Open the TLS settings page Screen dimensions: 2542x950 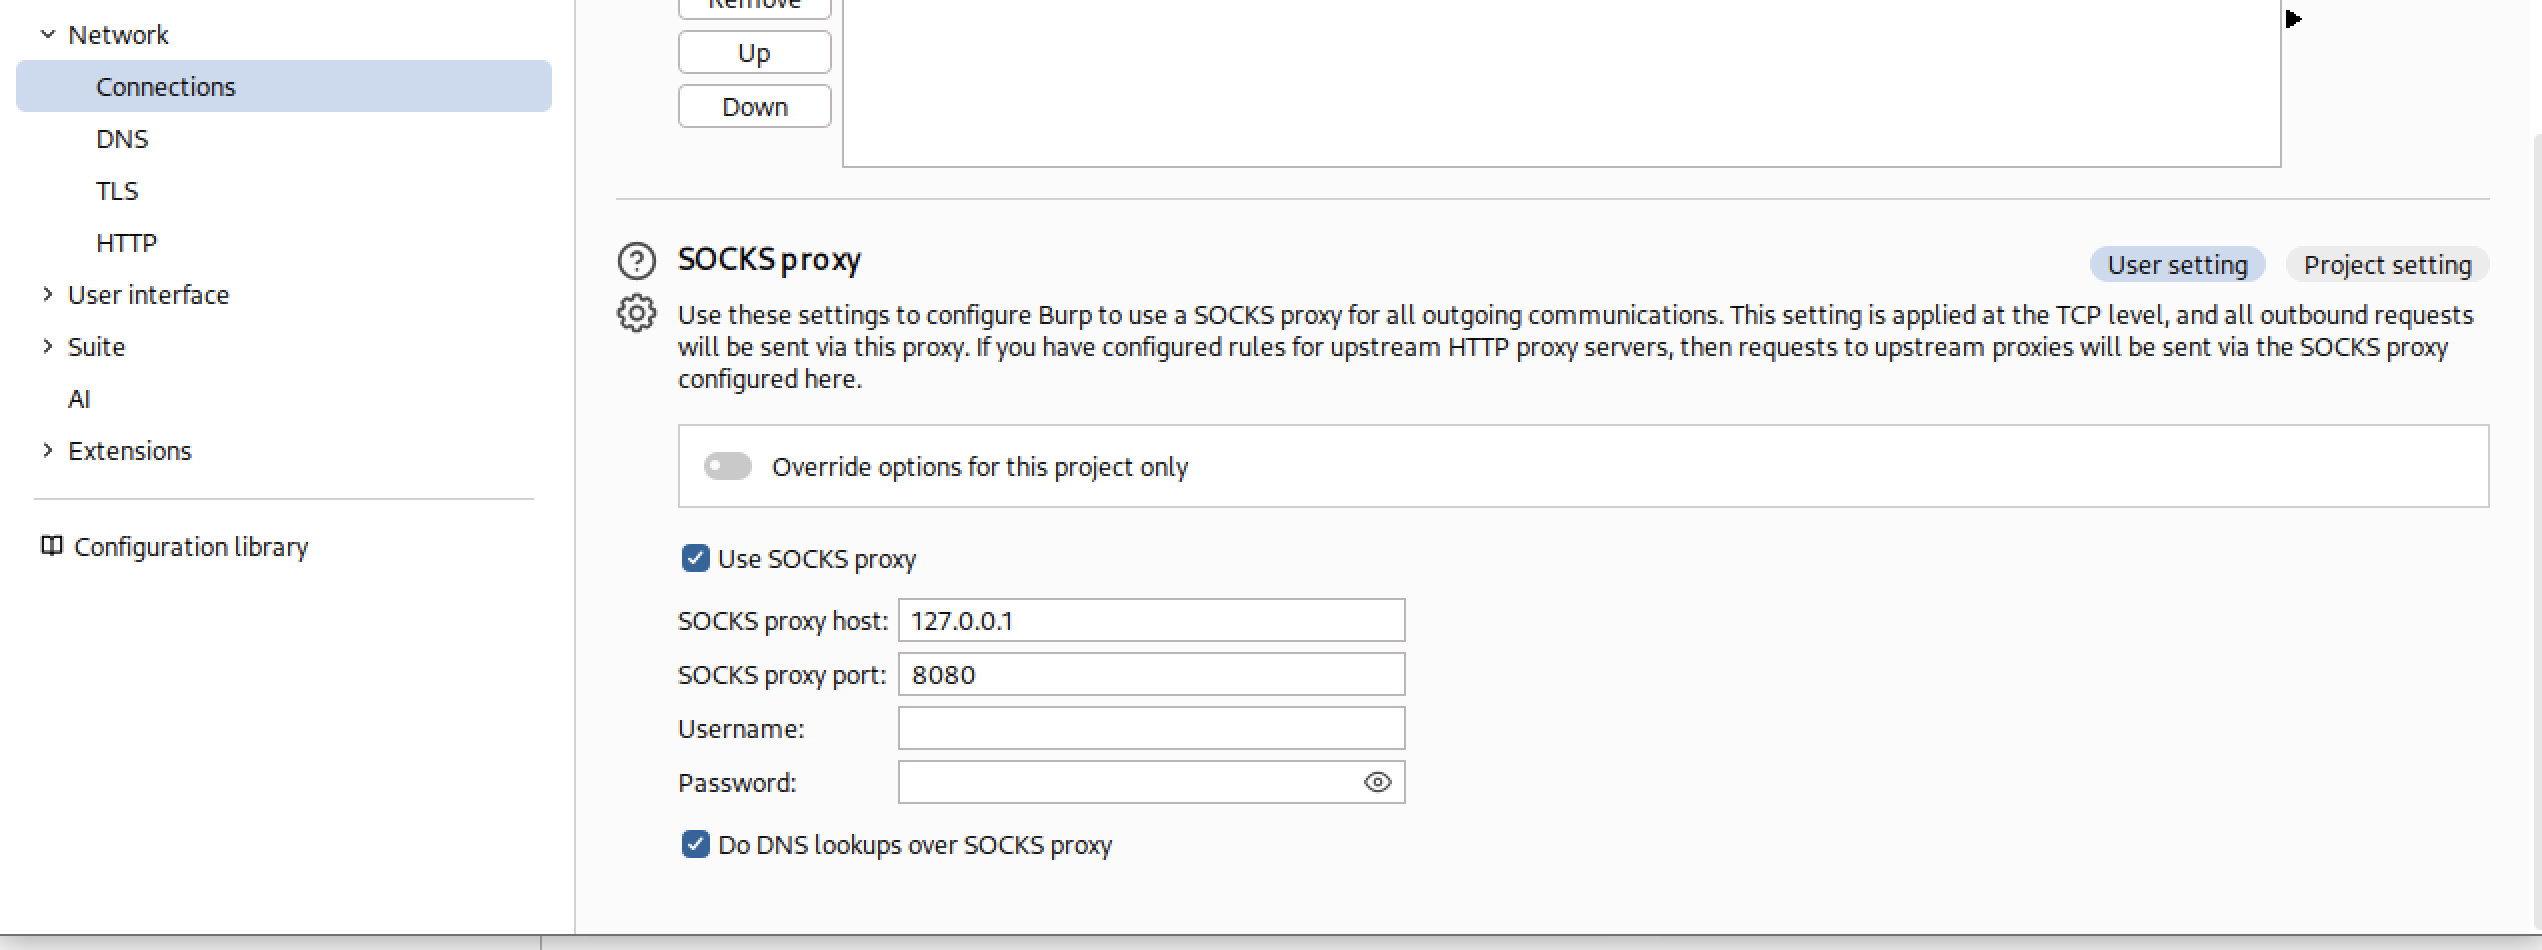pyautogui.click(x=117, y=191)
